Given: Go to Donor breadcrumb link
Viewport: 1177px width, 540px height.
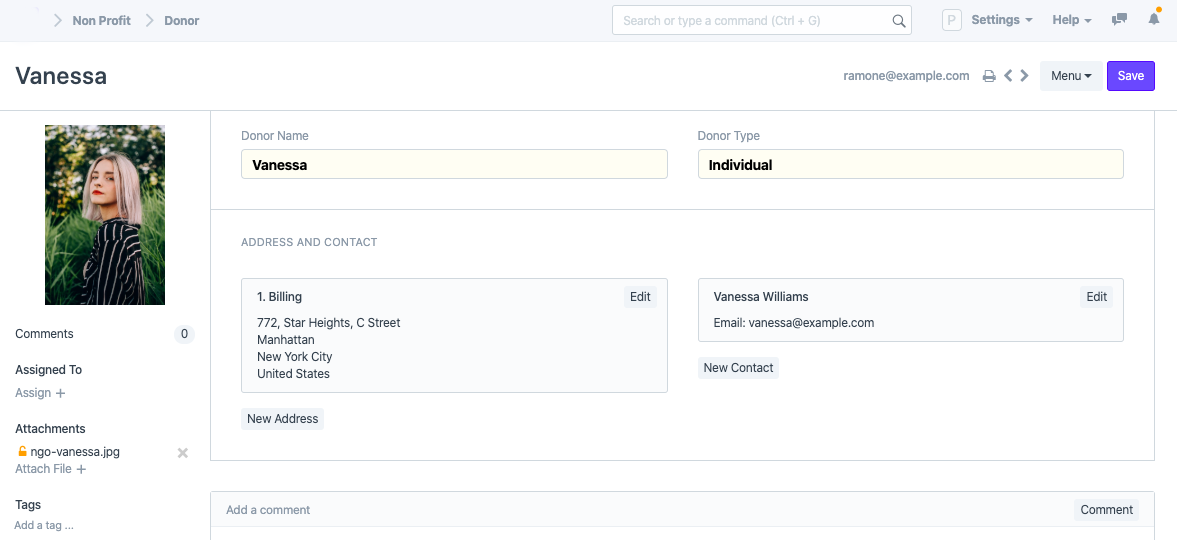Looking at the screenshot, I should coord(182,20).
